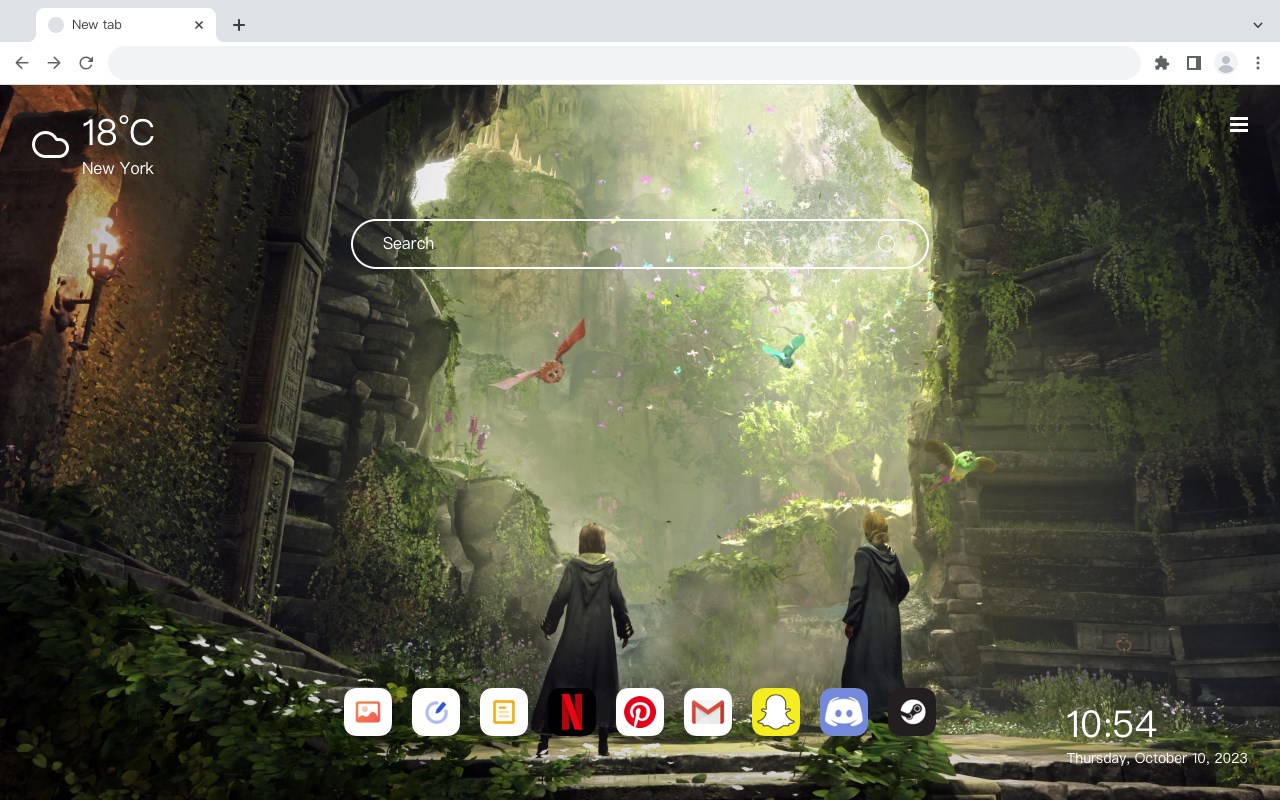Open the Gmail shortcut
This screenshot has height=800, width=1280.
pos(708,712)
